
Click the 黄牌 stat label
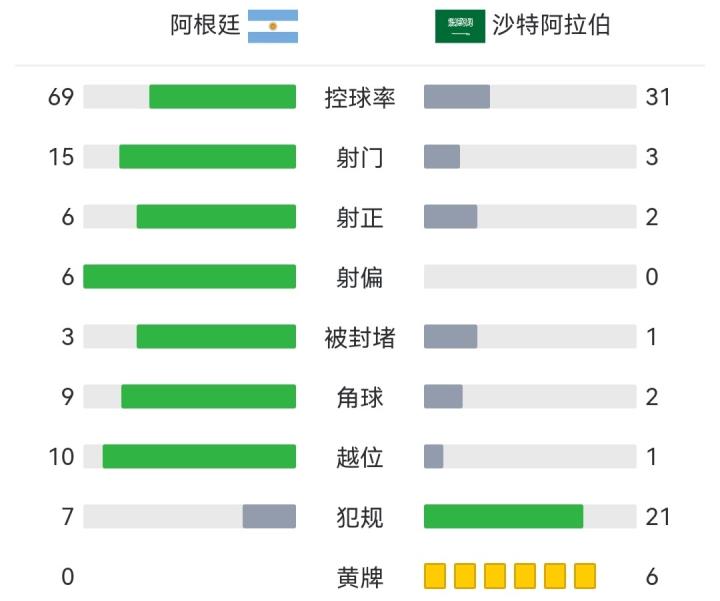click(x=360, y=577)
